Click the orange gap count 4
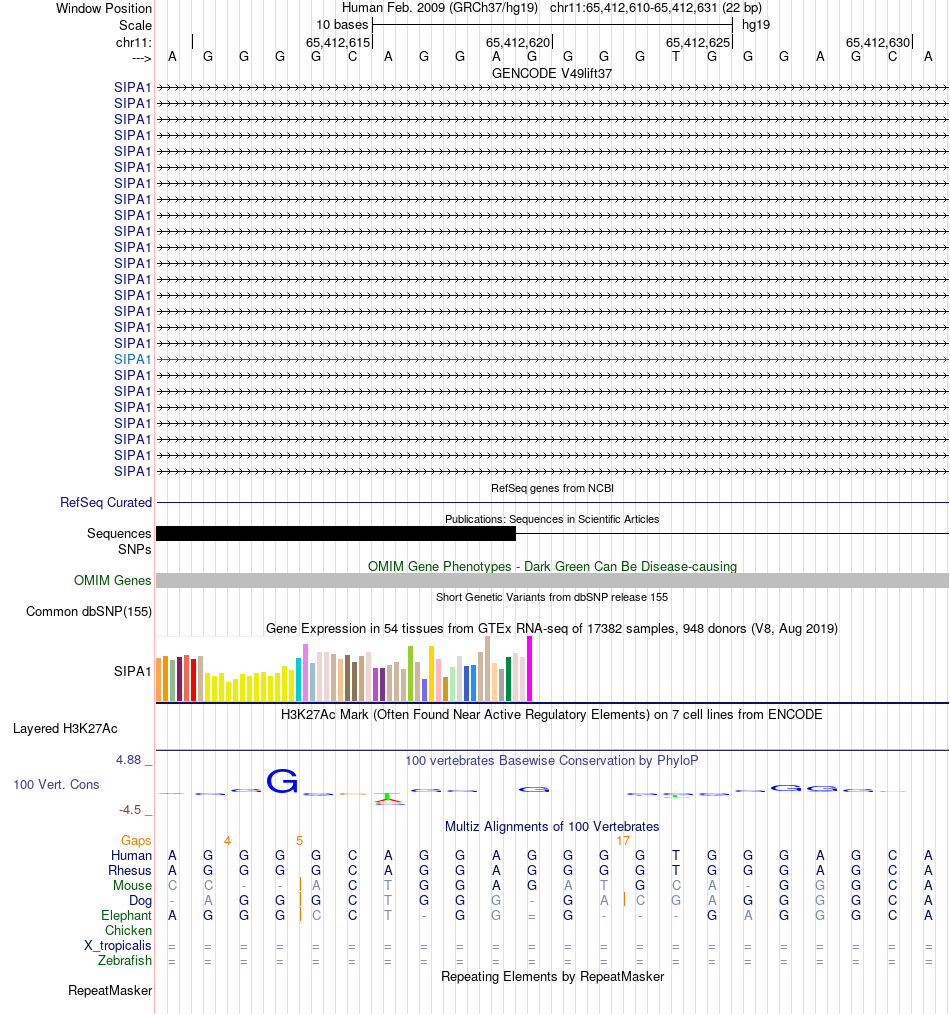 (227, 841)
